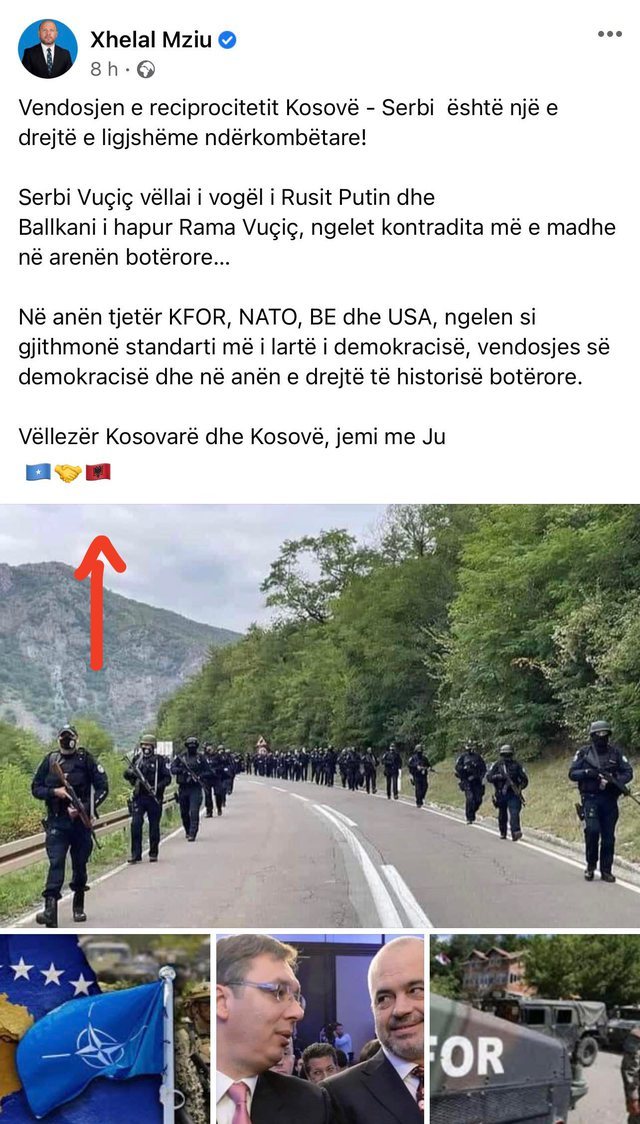Click the red Albanian flag emoji
640x1124 pixels.
coord(98,472)
